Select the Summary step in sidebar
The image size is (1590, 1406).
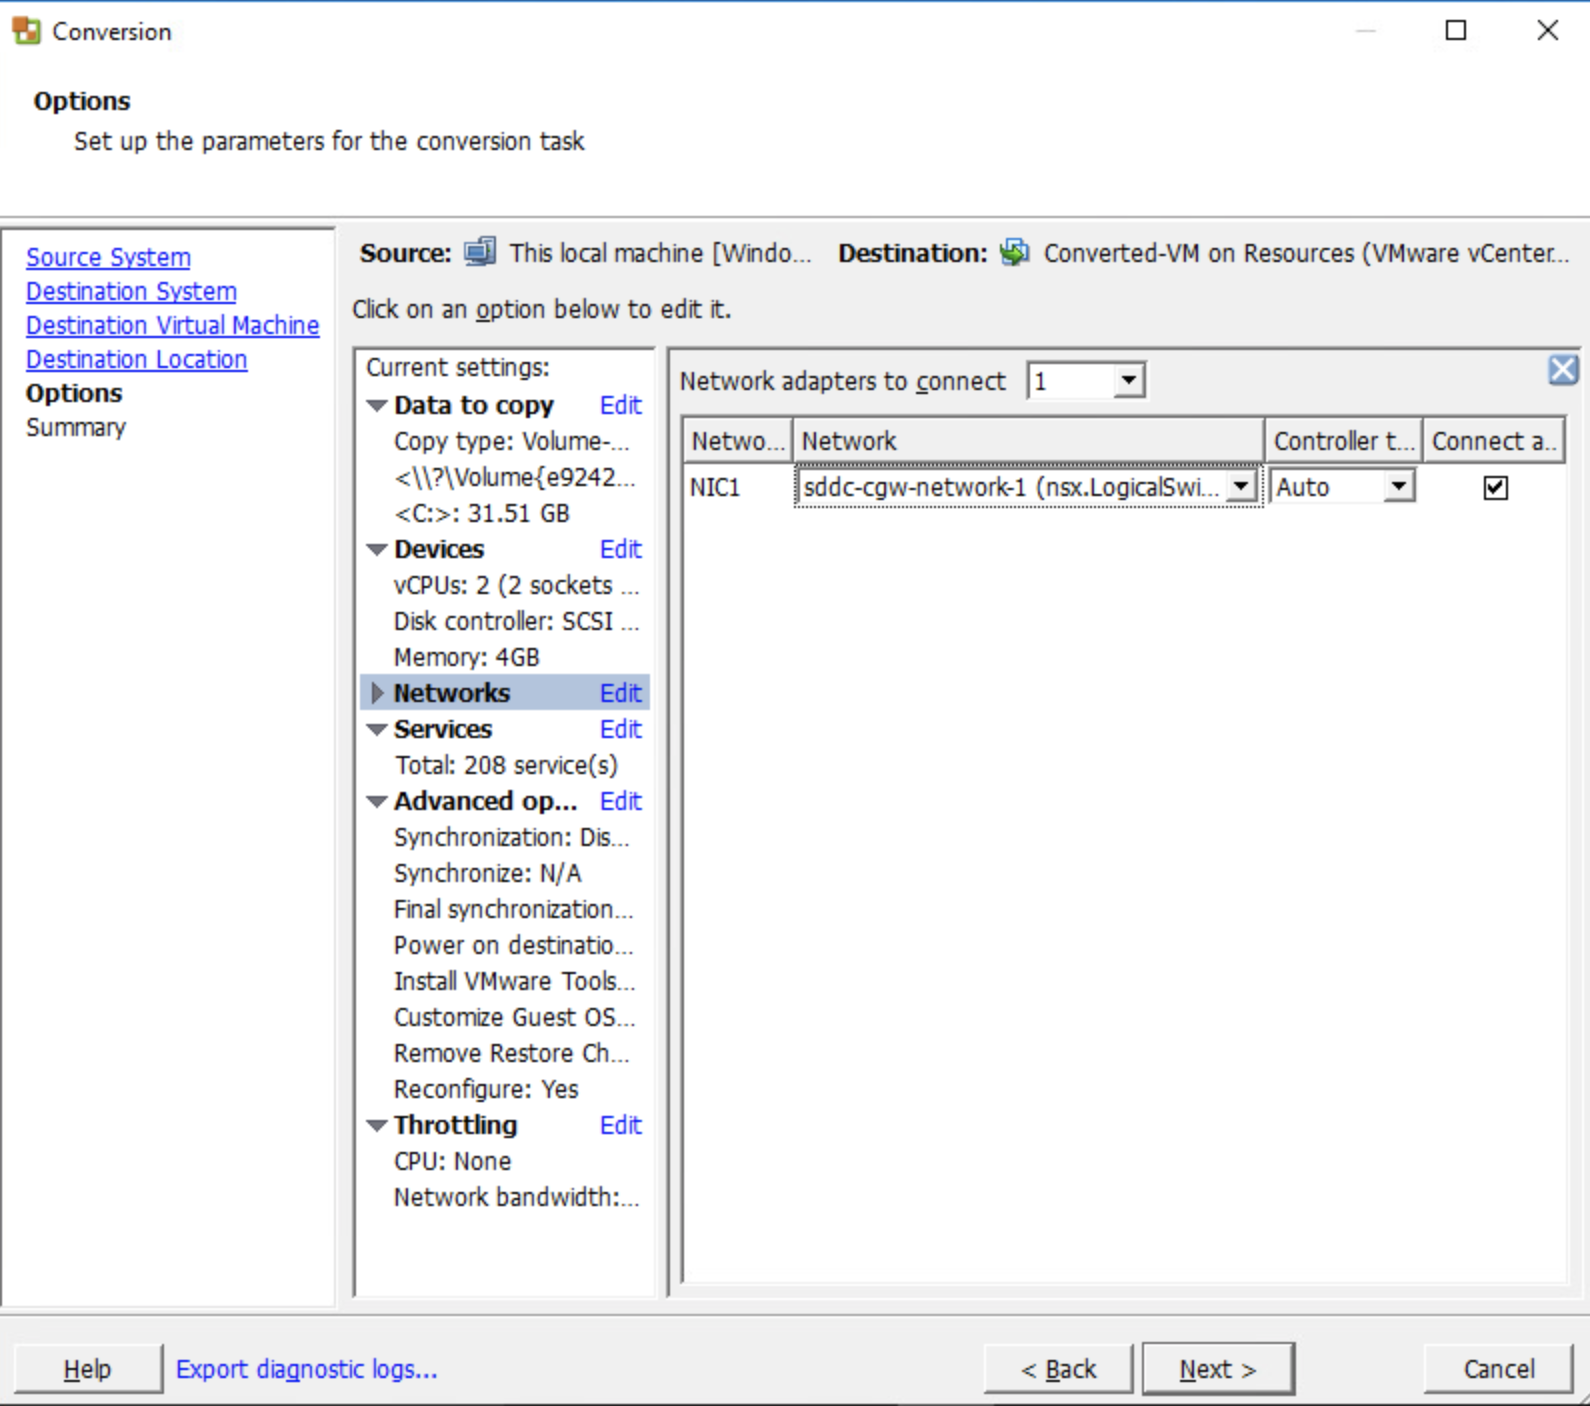pos(76,427)
